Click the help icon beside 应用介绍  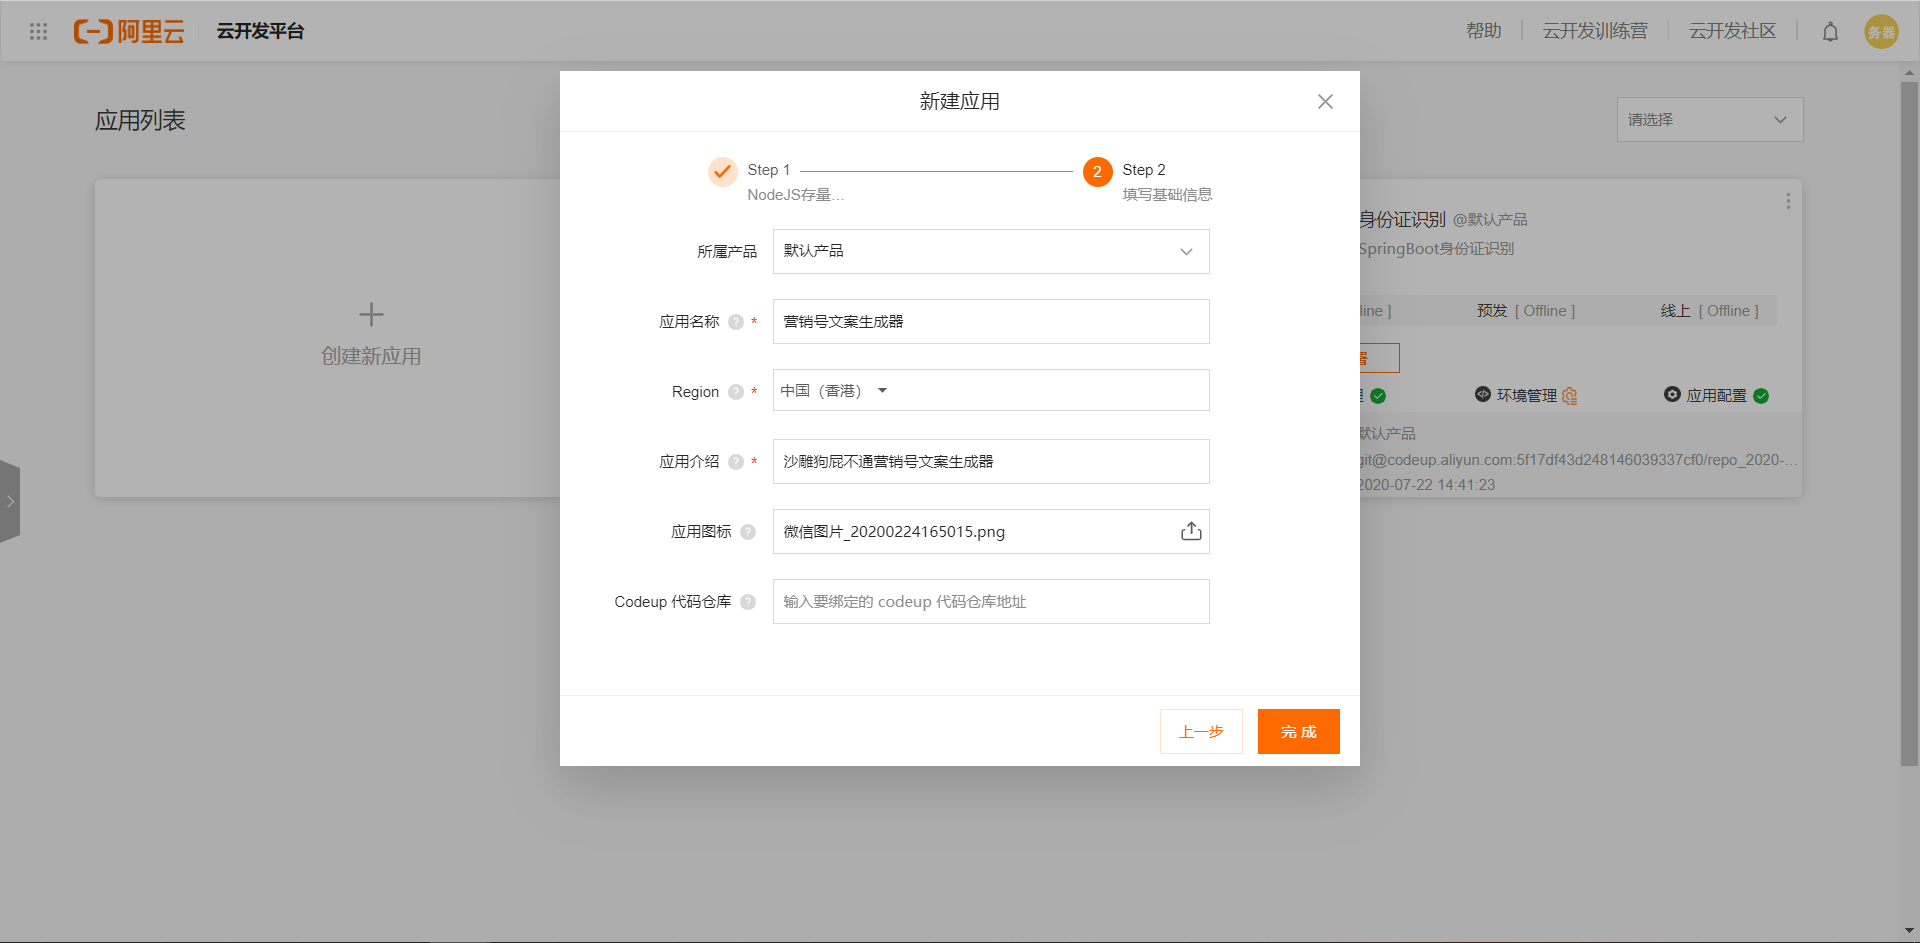click(x=736, y=462)
